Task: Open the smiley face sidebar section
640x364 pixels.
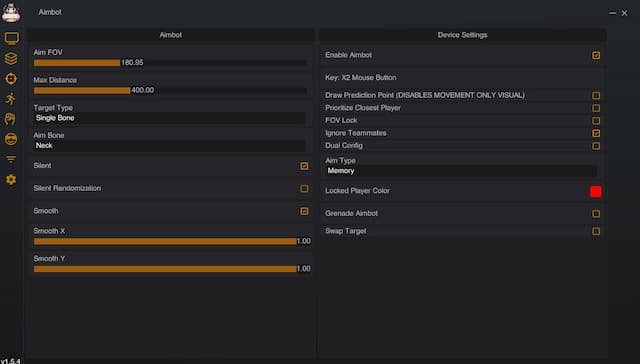Action: pos(11,139)
